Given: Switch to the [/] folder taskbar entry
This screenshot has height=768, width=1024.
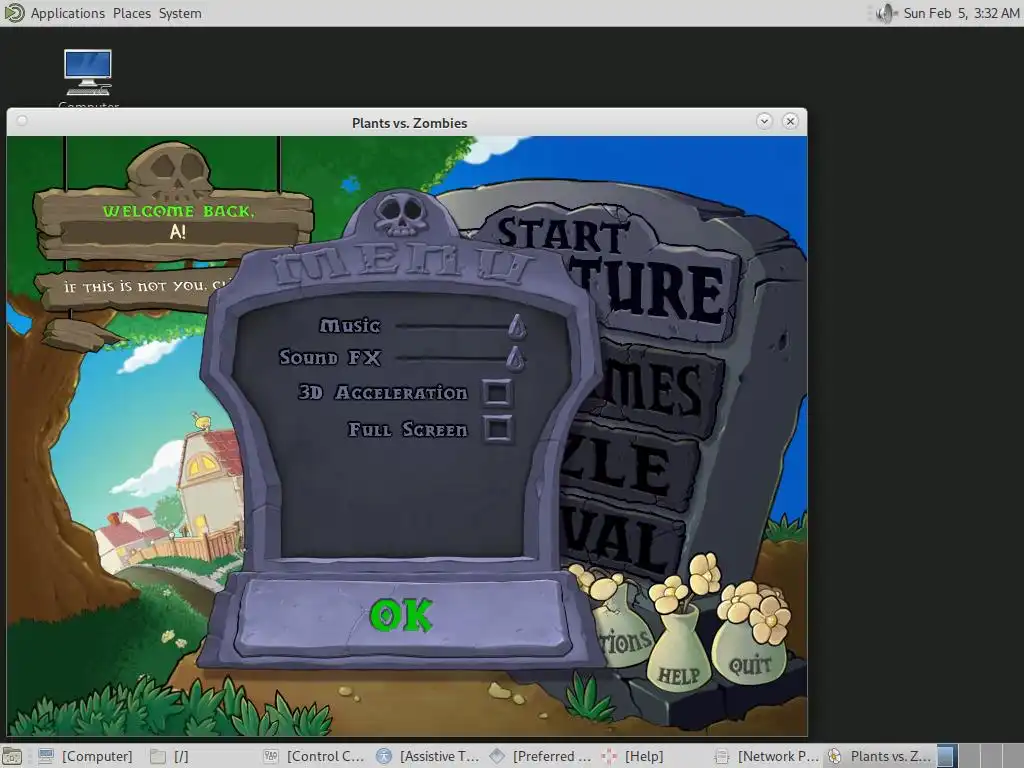Looking at the screenshot, I should 170,756.
